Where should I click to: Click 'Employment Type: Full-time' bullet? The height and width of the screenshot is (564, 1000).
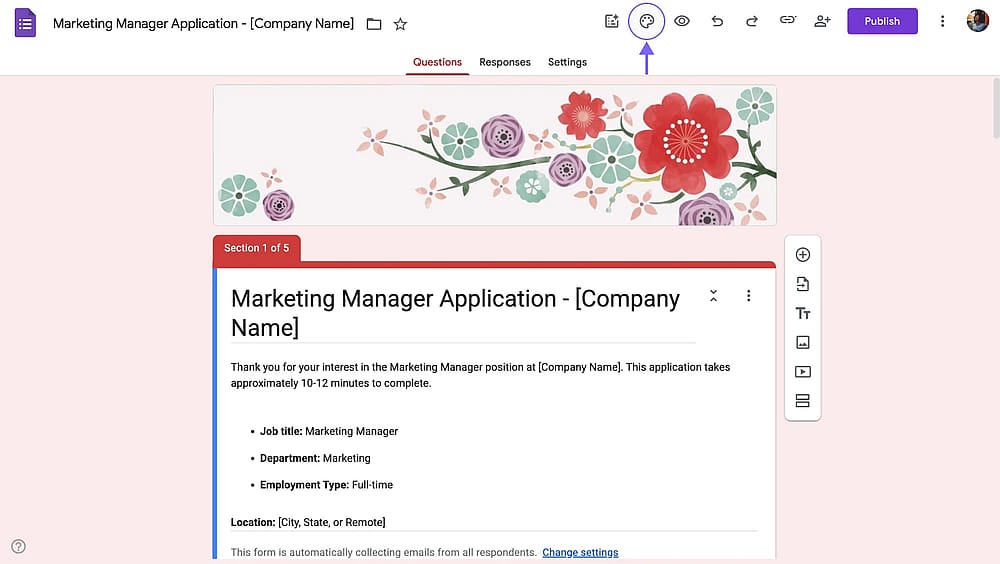click(x=326, y=485)
